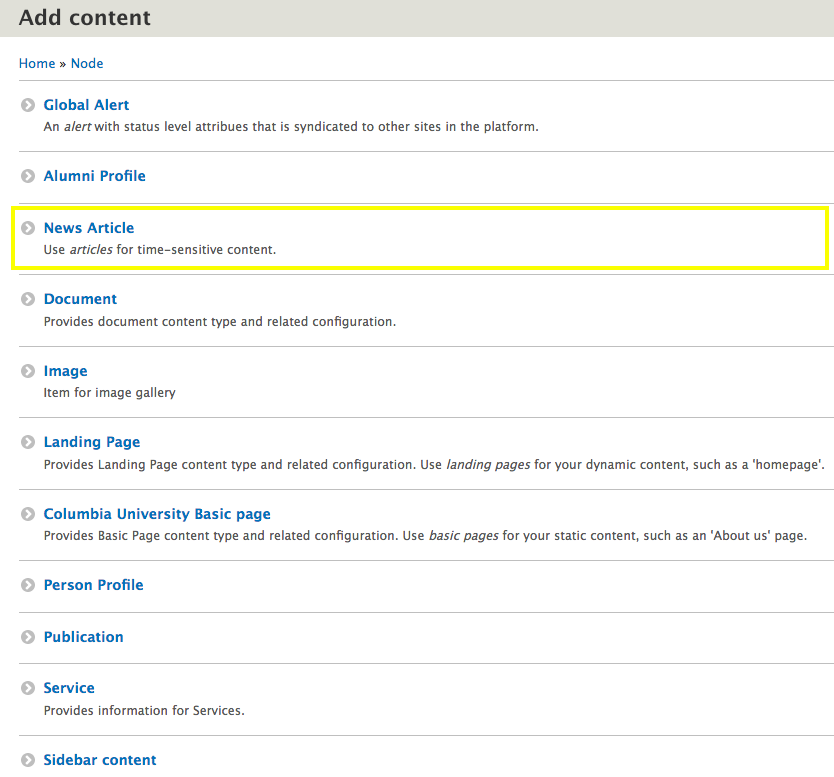Choose Columbia University Basic page

click(x=157, y=514)
